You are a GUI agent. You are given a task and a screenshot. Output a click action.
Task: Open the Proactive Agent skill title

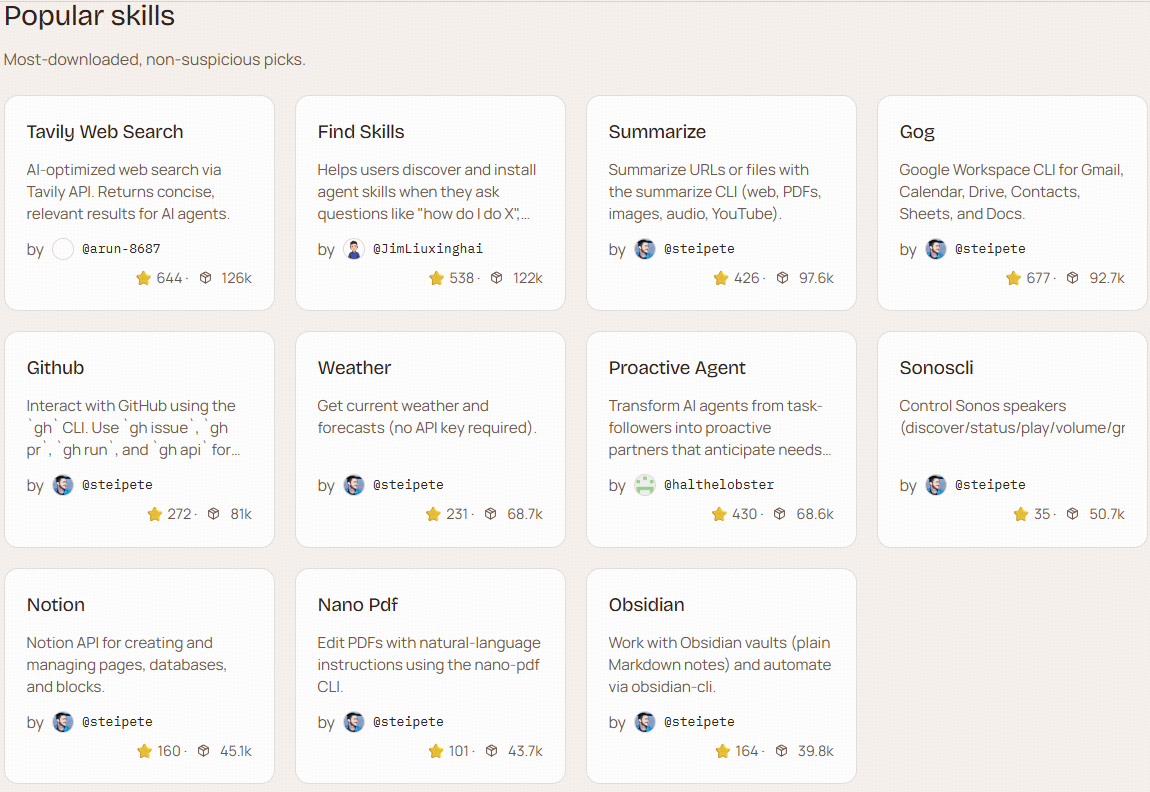click(x=677, y=368)
